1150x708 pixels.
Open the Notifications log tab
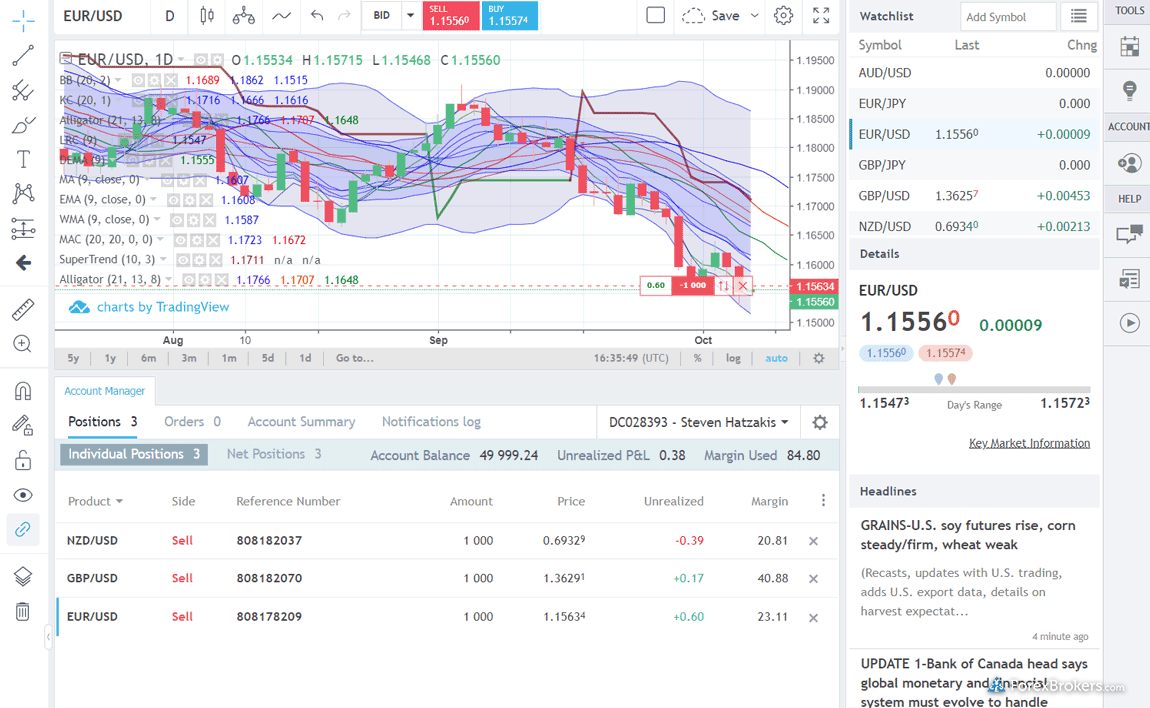pyautogui.click(x=431, y=422)
